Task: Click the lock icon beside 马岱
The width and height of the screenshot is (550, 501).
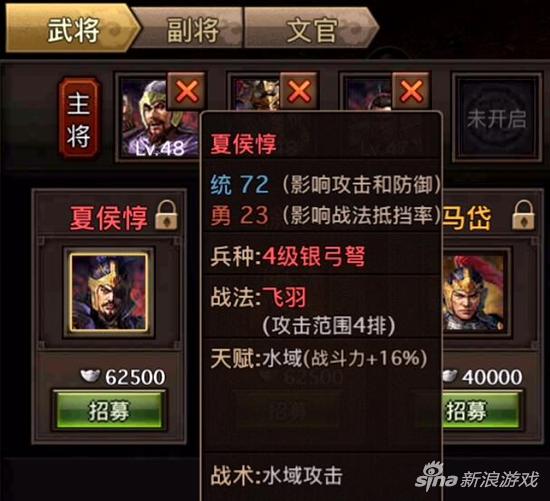Action: point(523,215)
